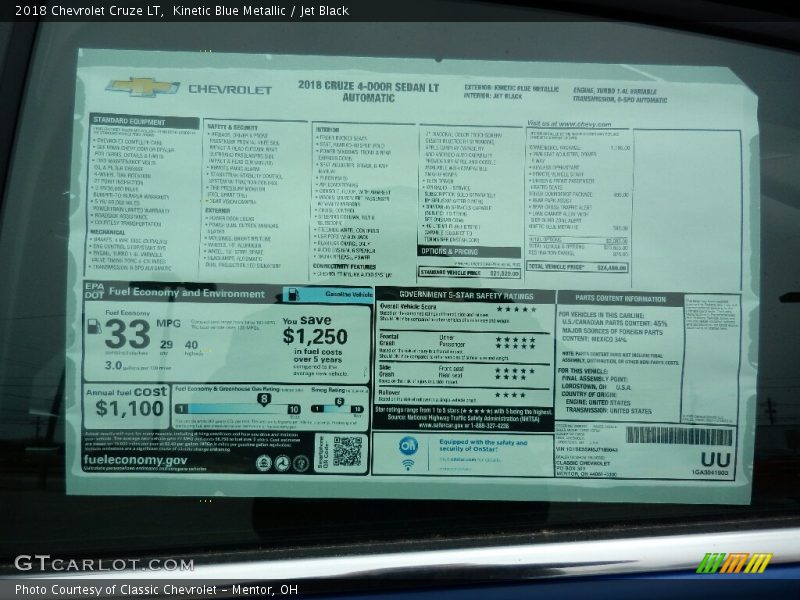800x600 pixels.
Task: Click the Gasoline Vehicle label
Action: pyautogui.click(x=349, y=294)
